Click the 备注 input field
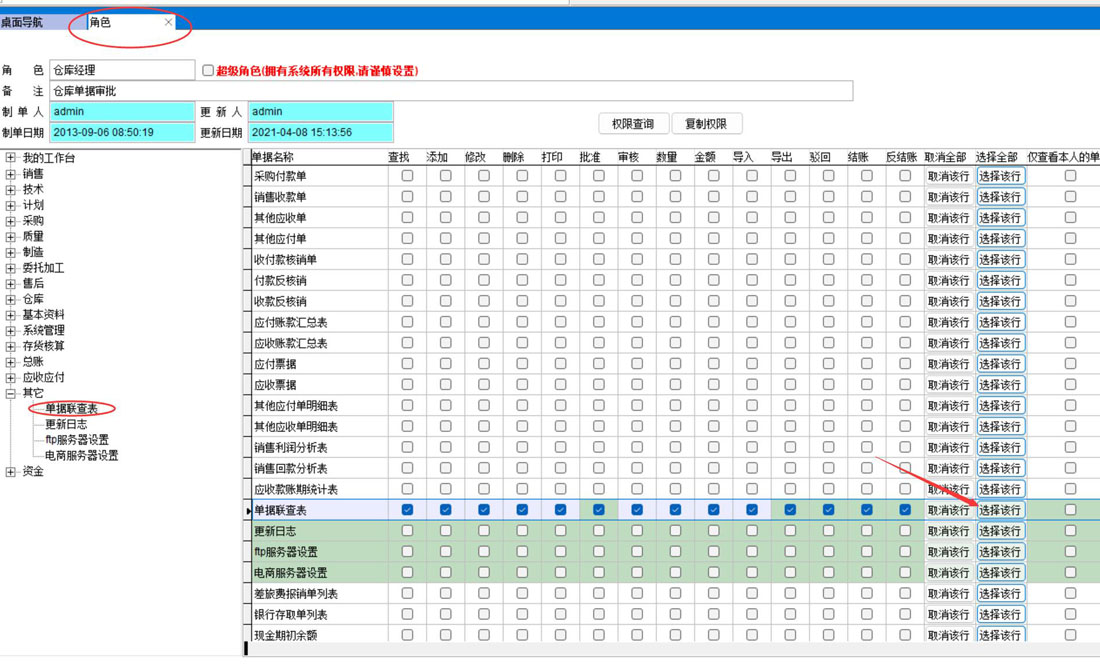This screenshot has height=664, width=1100. [450, 91]
